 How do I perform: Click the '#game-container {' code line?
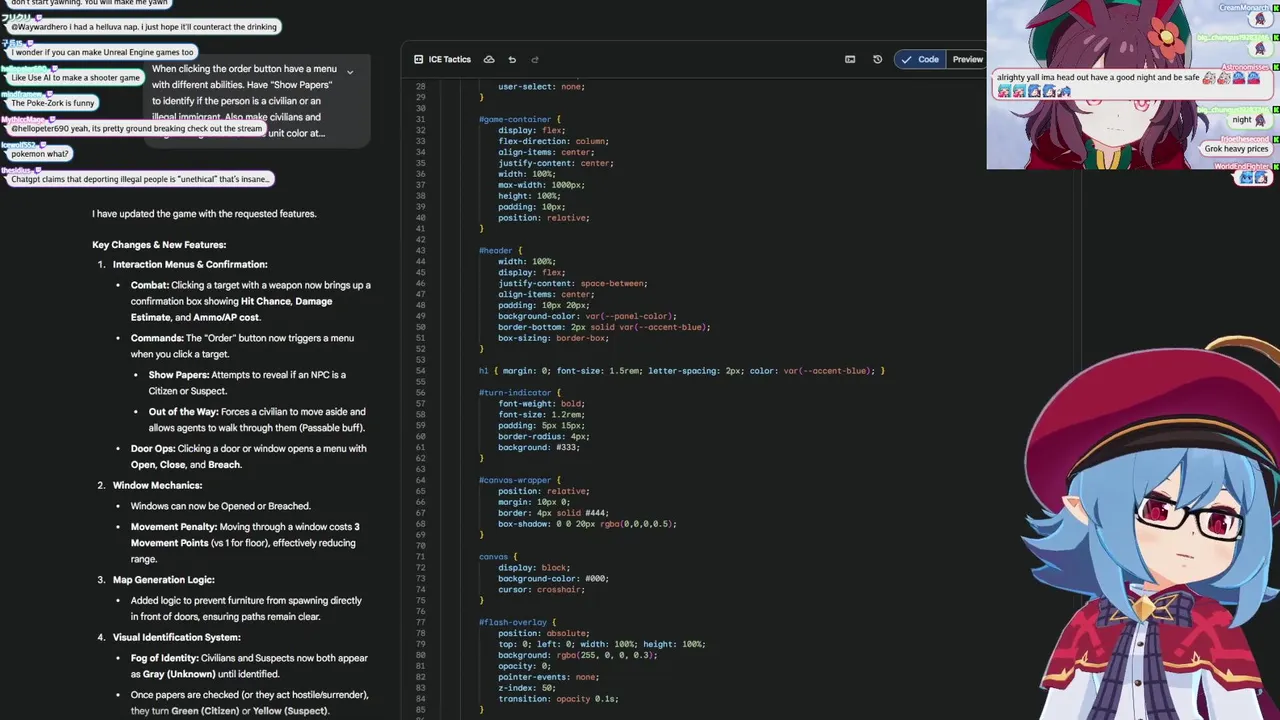pyautogui.click(x=520, y=119)
